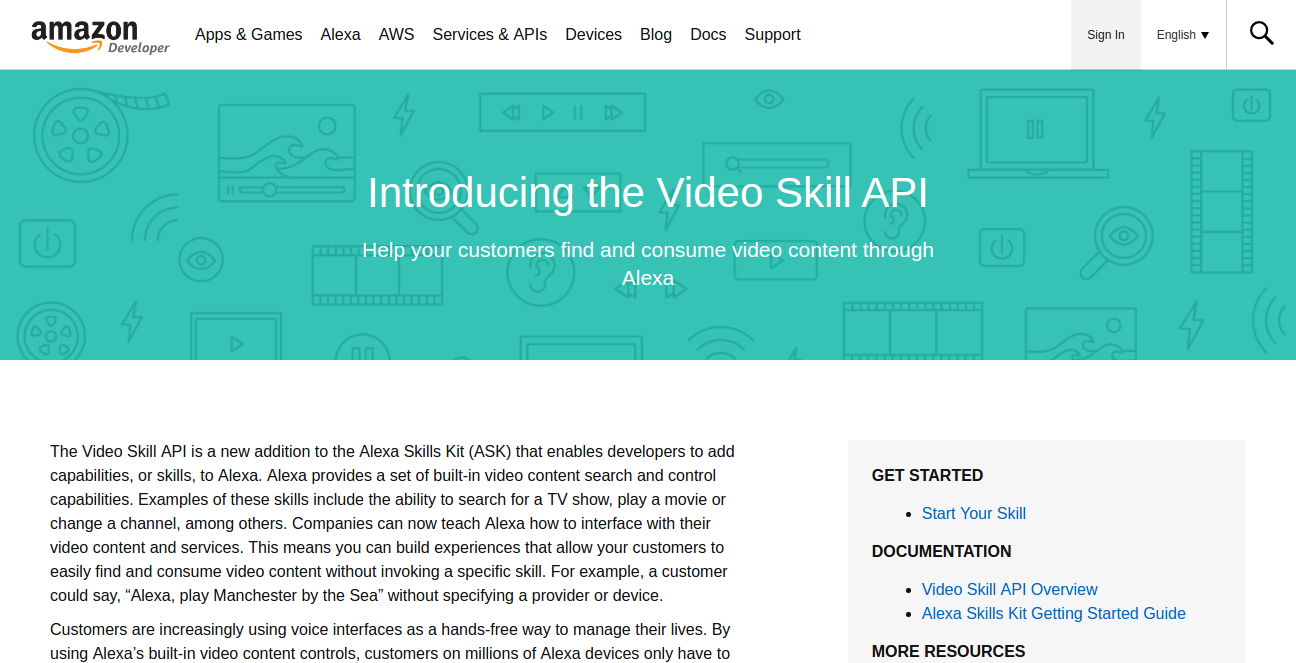Viewport: 1296px width, 663px height.
Task: Follow the Start Your Skill link
Action: (x=973, y=513)
